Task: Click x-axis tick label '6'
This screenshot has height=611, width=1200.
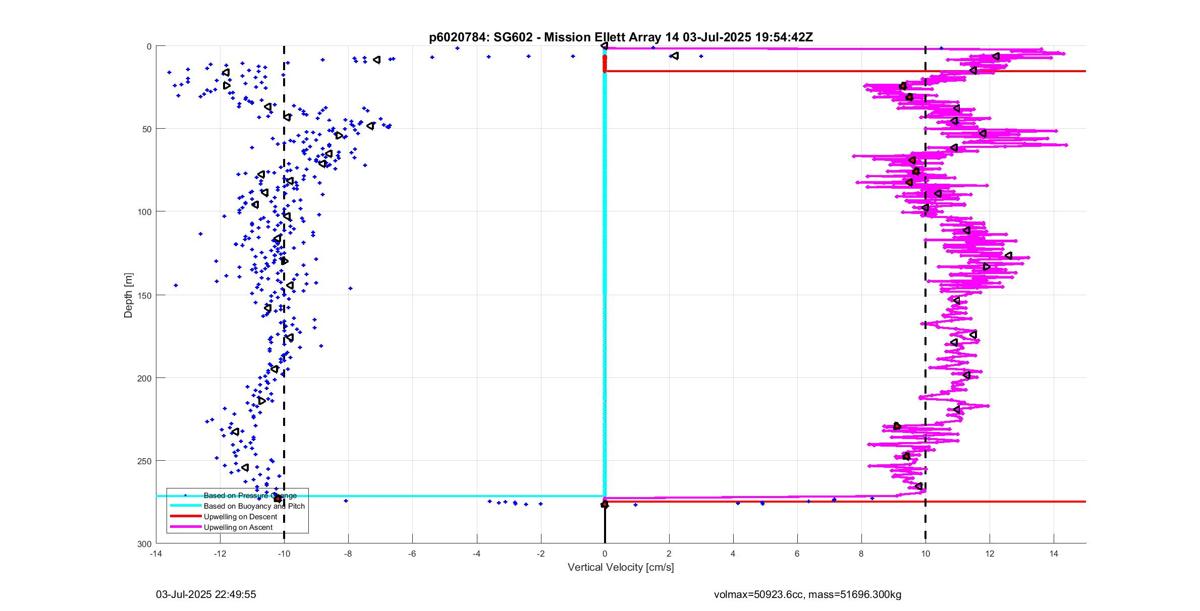Action: point(798,552)
